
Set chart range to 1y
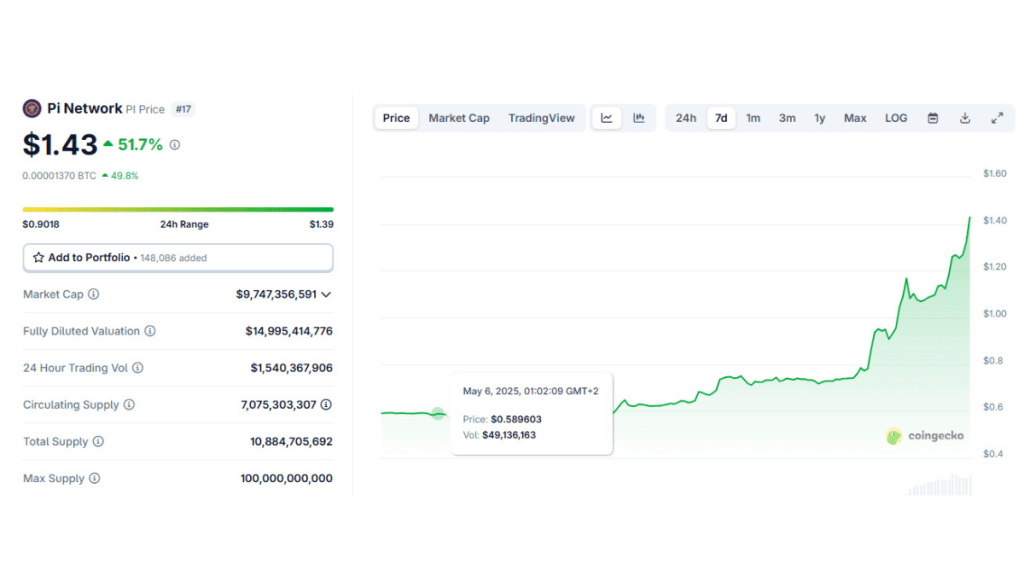click(820, 118)
